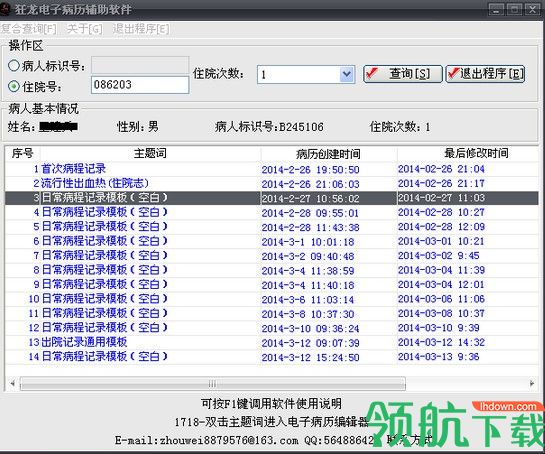
Task: Click the 退出程序[E] button with red checkmark
Action: click(x=485, y=74)
